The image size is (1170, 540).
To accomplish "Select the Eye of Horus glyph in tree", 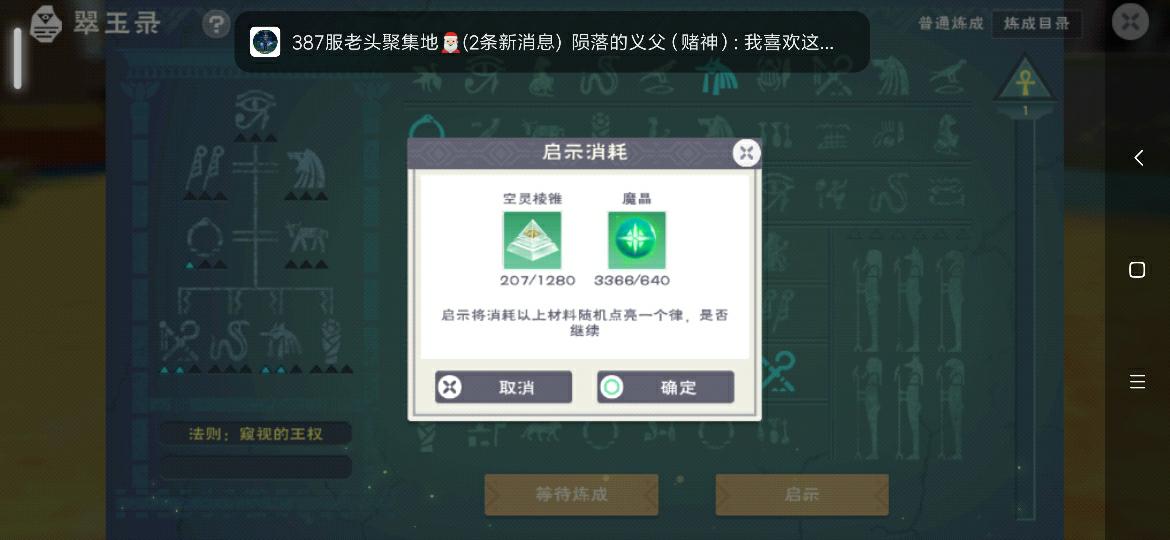I will click(255, 110).
